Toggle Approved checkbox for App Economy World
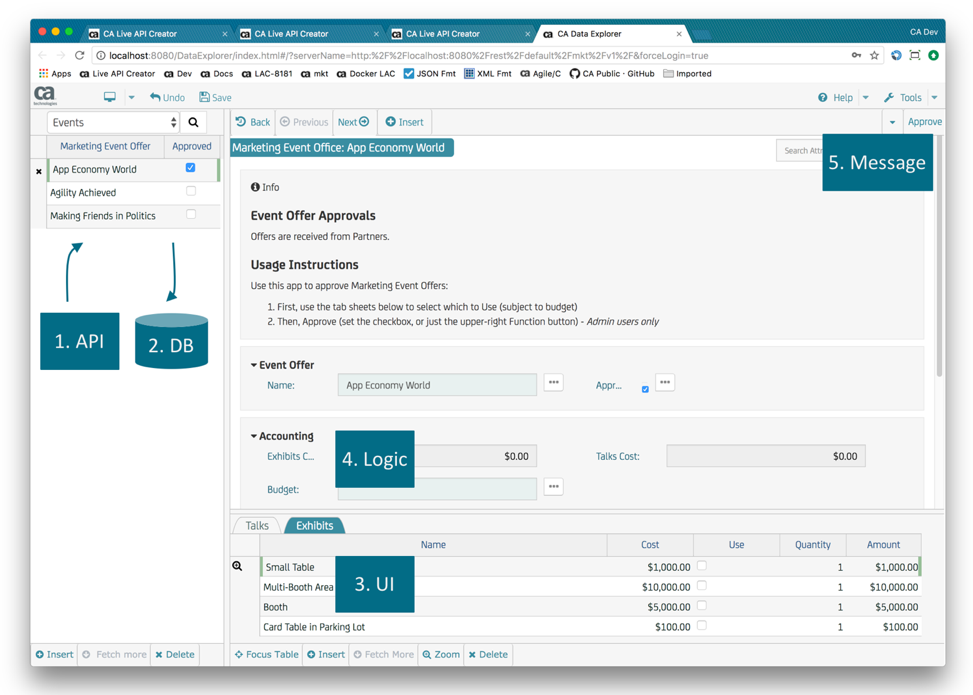973x695 pixels. (x=191, y=168)
